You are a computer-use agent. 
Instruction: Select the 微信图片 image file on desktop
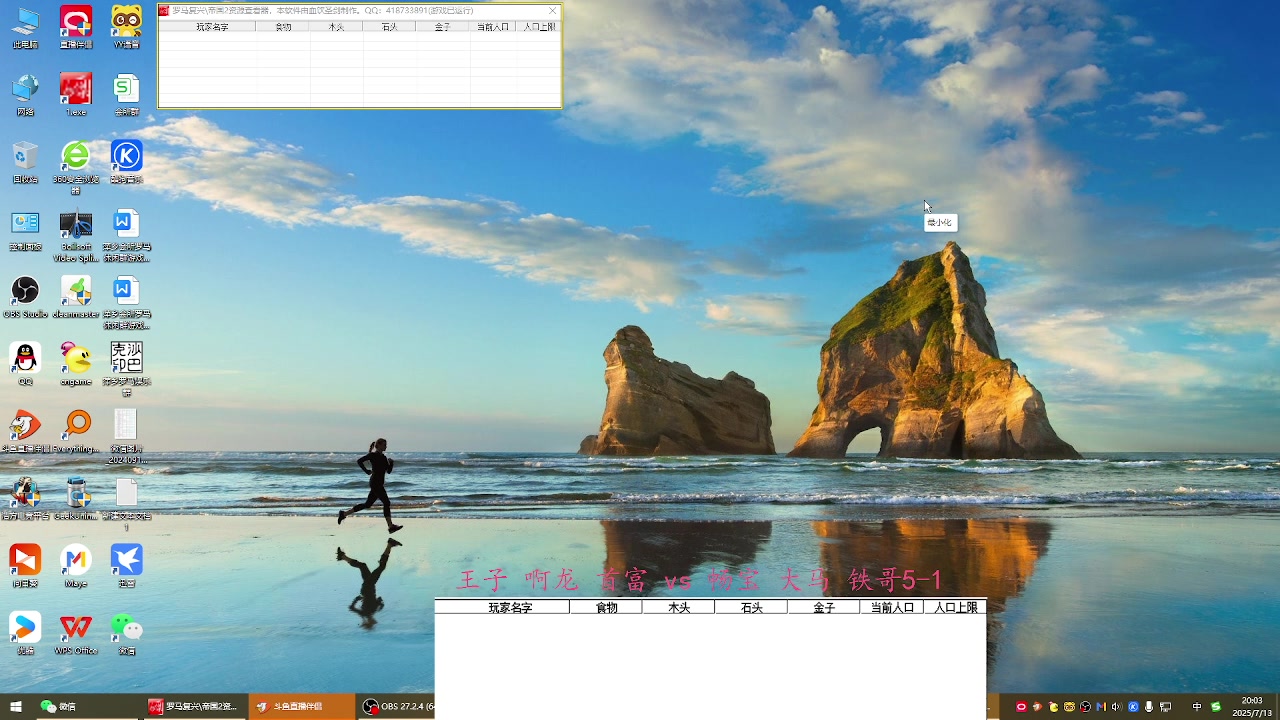pyautogui.click(x=126, y=436)
